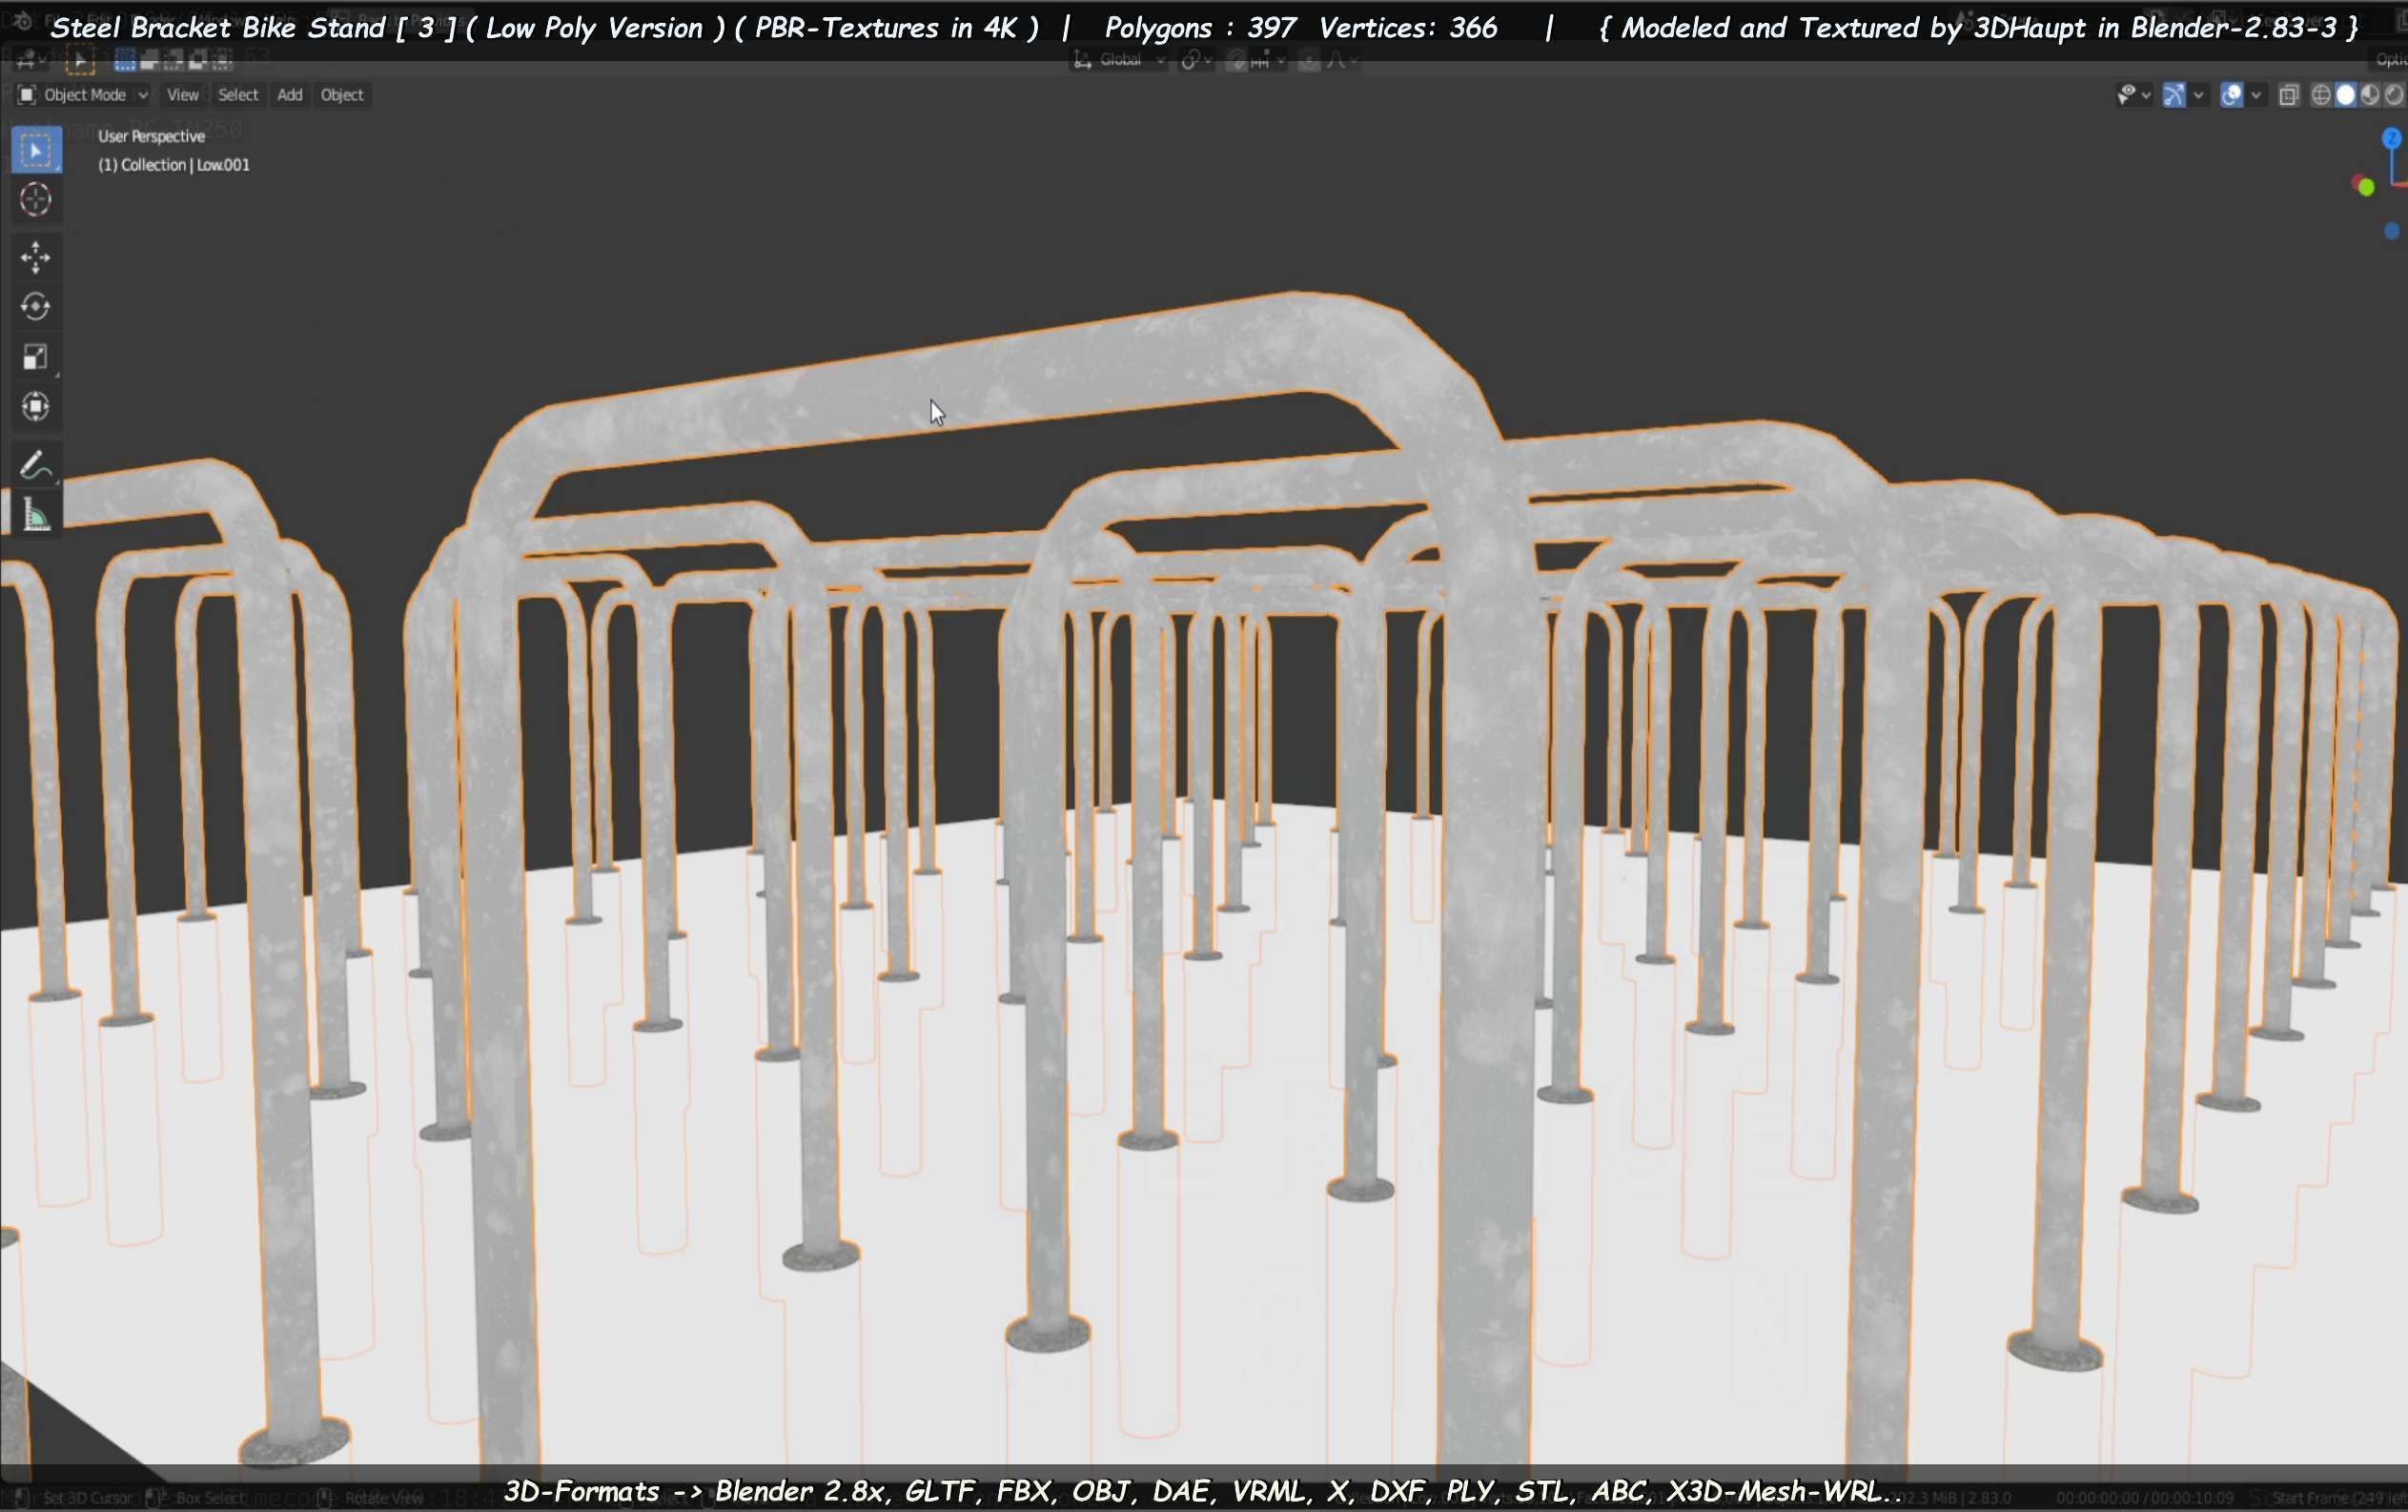
Task: Select the Measure tool
Action: (36, 516)
